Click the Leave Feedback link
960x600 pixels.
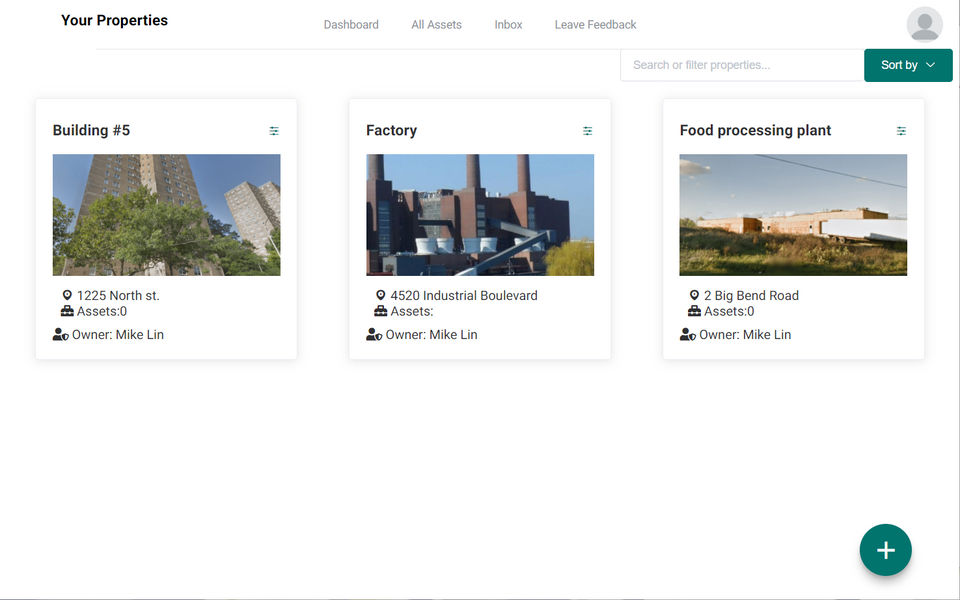click(x=595, y=25)
